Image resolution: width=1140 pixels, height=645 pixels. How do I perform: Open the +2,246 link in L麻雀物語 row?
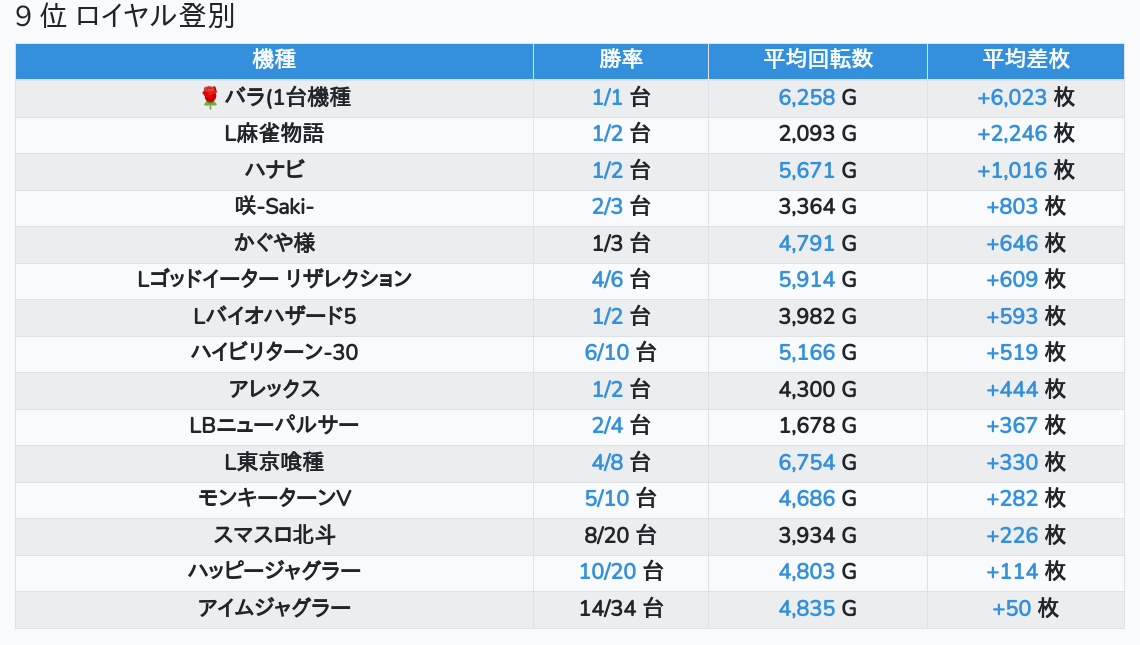[x=1011, y=134]
